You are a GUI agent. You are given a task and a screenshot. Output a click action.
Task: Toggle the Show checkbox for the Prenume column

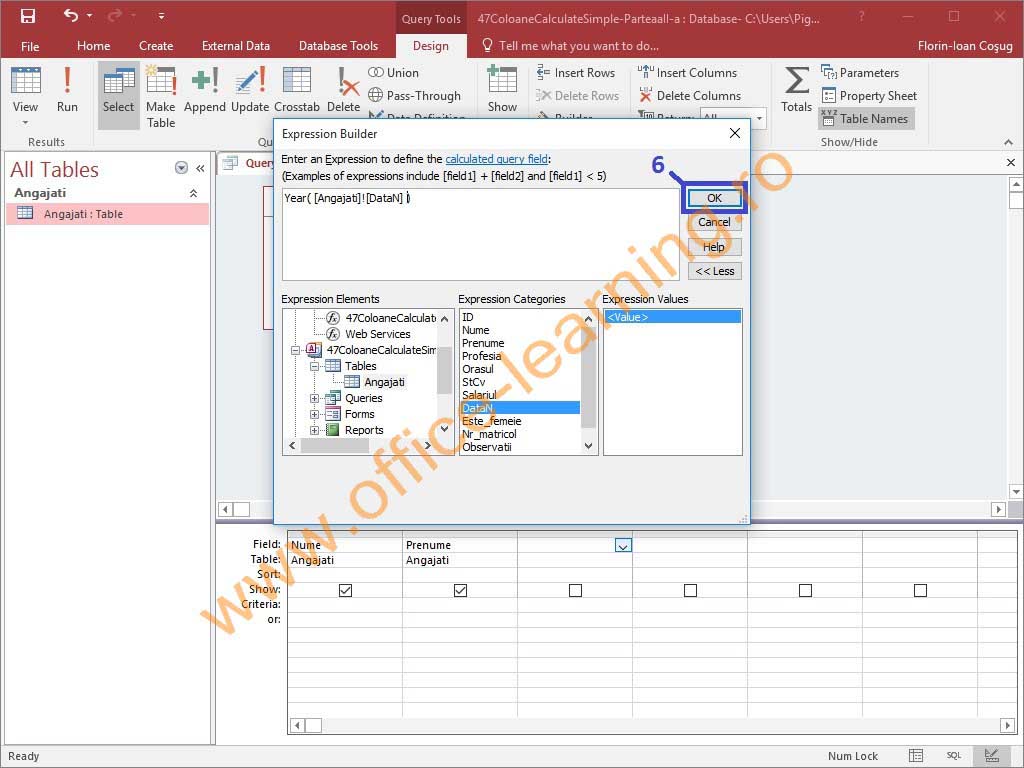coord(460,590)
